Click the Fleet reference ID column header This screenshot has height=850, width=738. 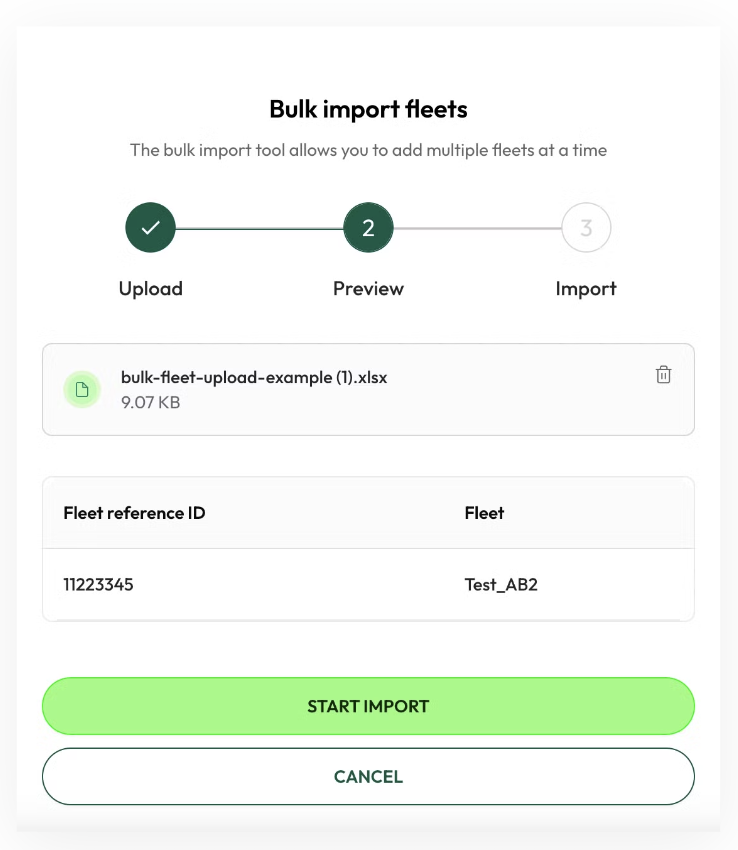pos(134,513)
